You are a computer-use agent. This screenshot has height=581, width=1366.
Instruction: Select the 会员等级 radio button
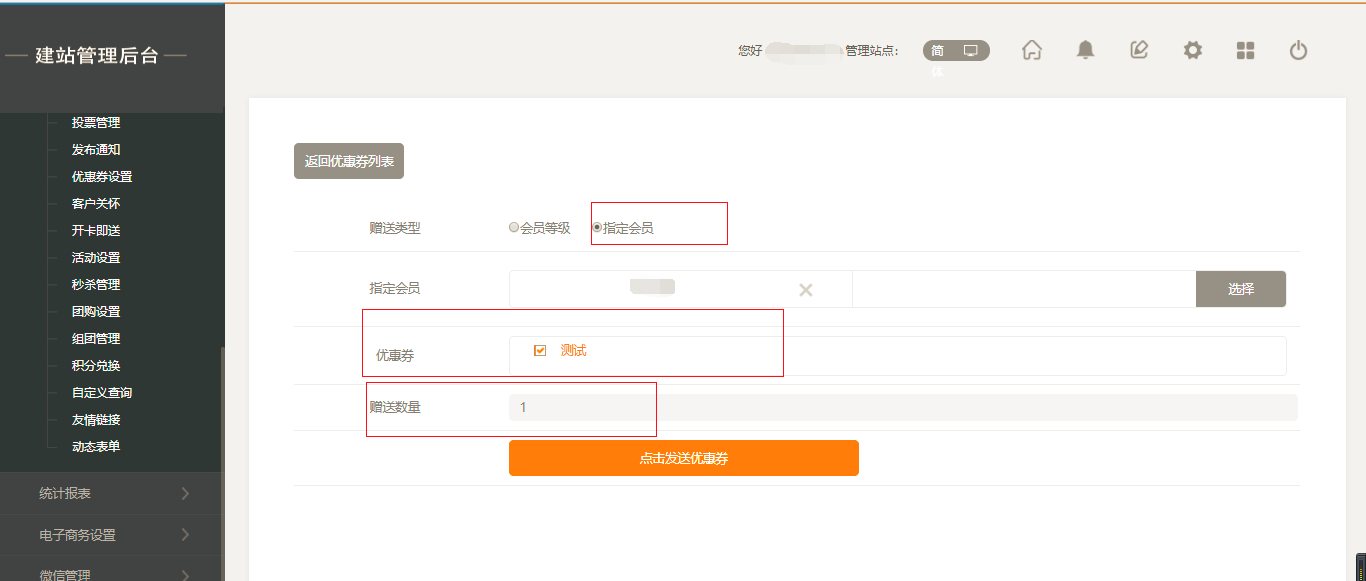point(514,228)
